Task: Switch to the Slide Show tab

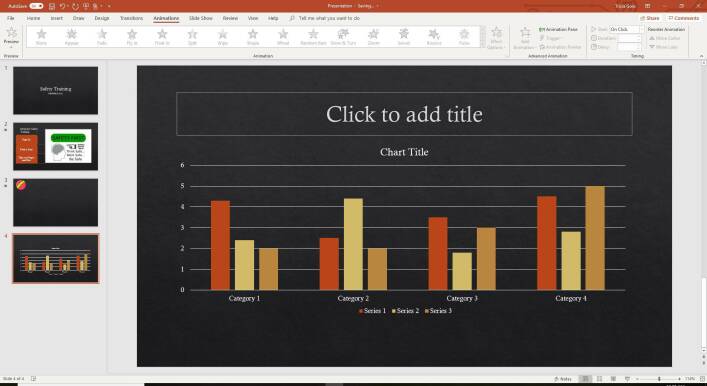Action: pyautogui.click(x=201, y=18)
